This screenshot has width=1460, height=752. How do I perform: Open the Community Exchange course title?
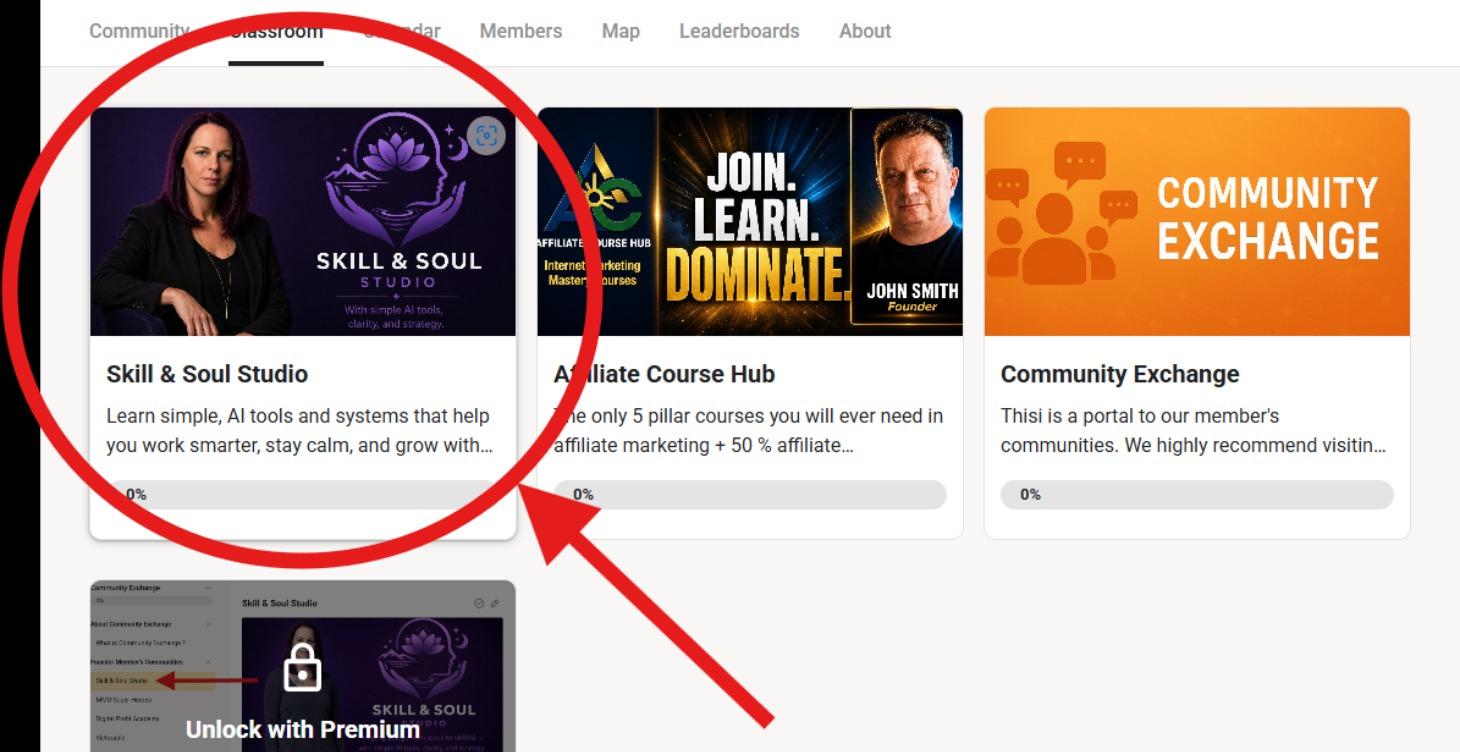pyautogui.click(x=1120, y=374)
